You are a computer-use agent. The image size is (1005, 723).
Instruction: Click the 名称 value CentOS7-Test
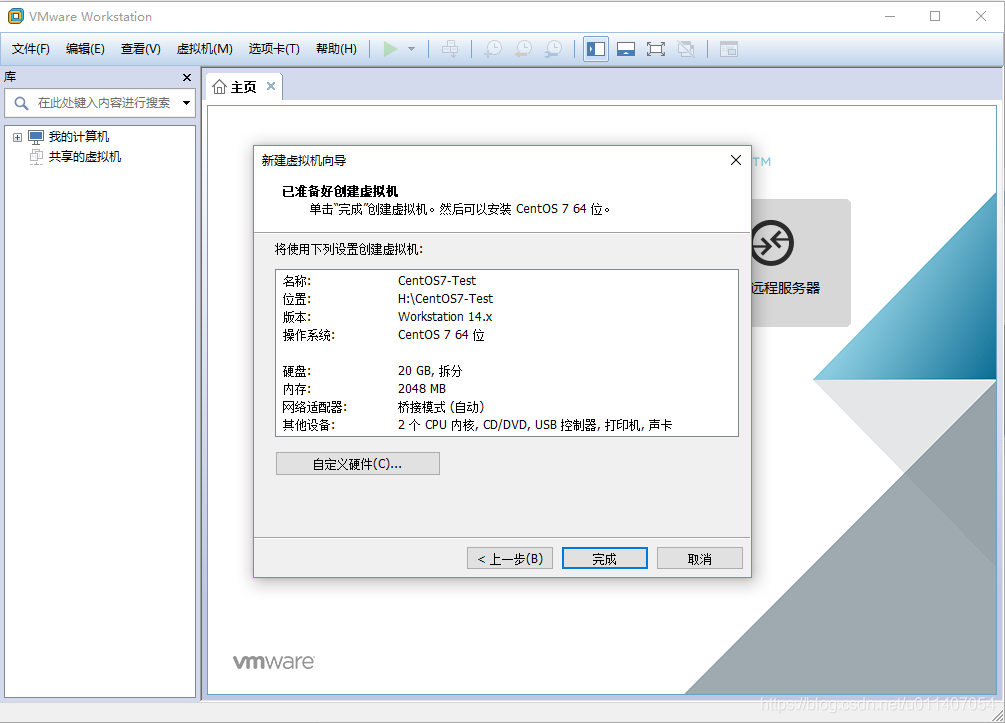436,281
